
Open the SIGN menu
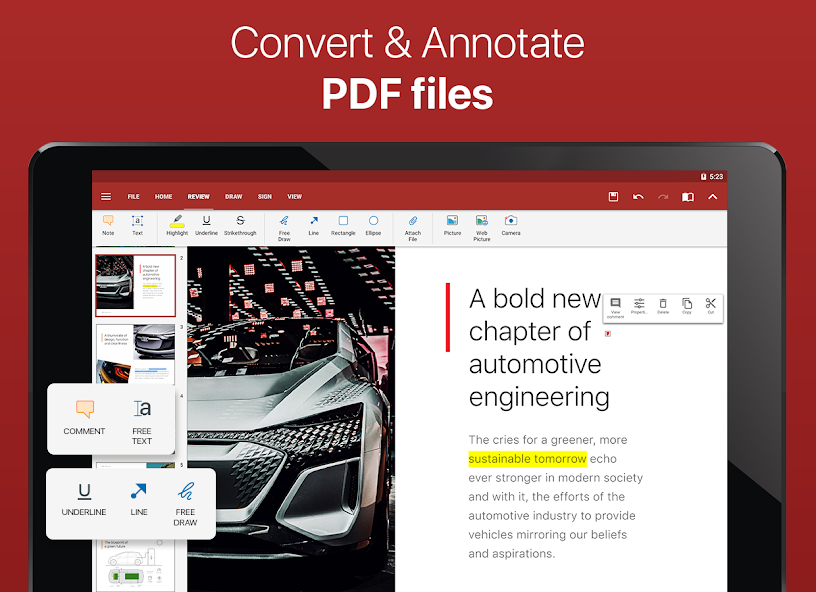click(x=265, y=196)
